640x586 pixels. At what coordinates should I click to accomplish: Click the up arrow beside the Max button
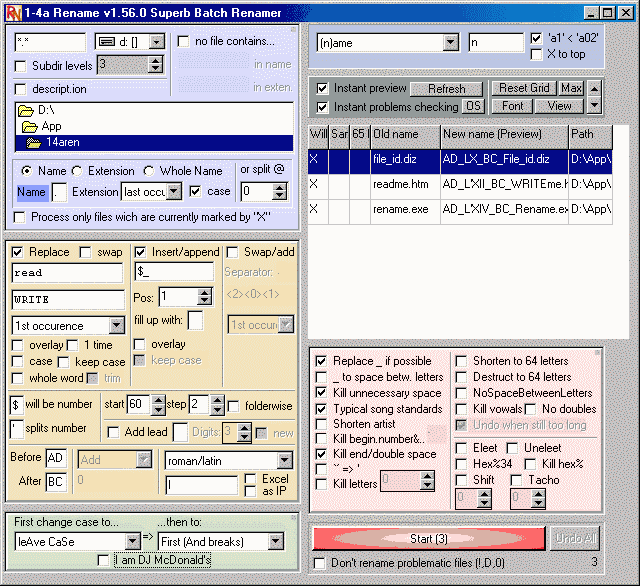click(x=594, y=88)
